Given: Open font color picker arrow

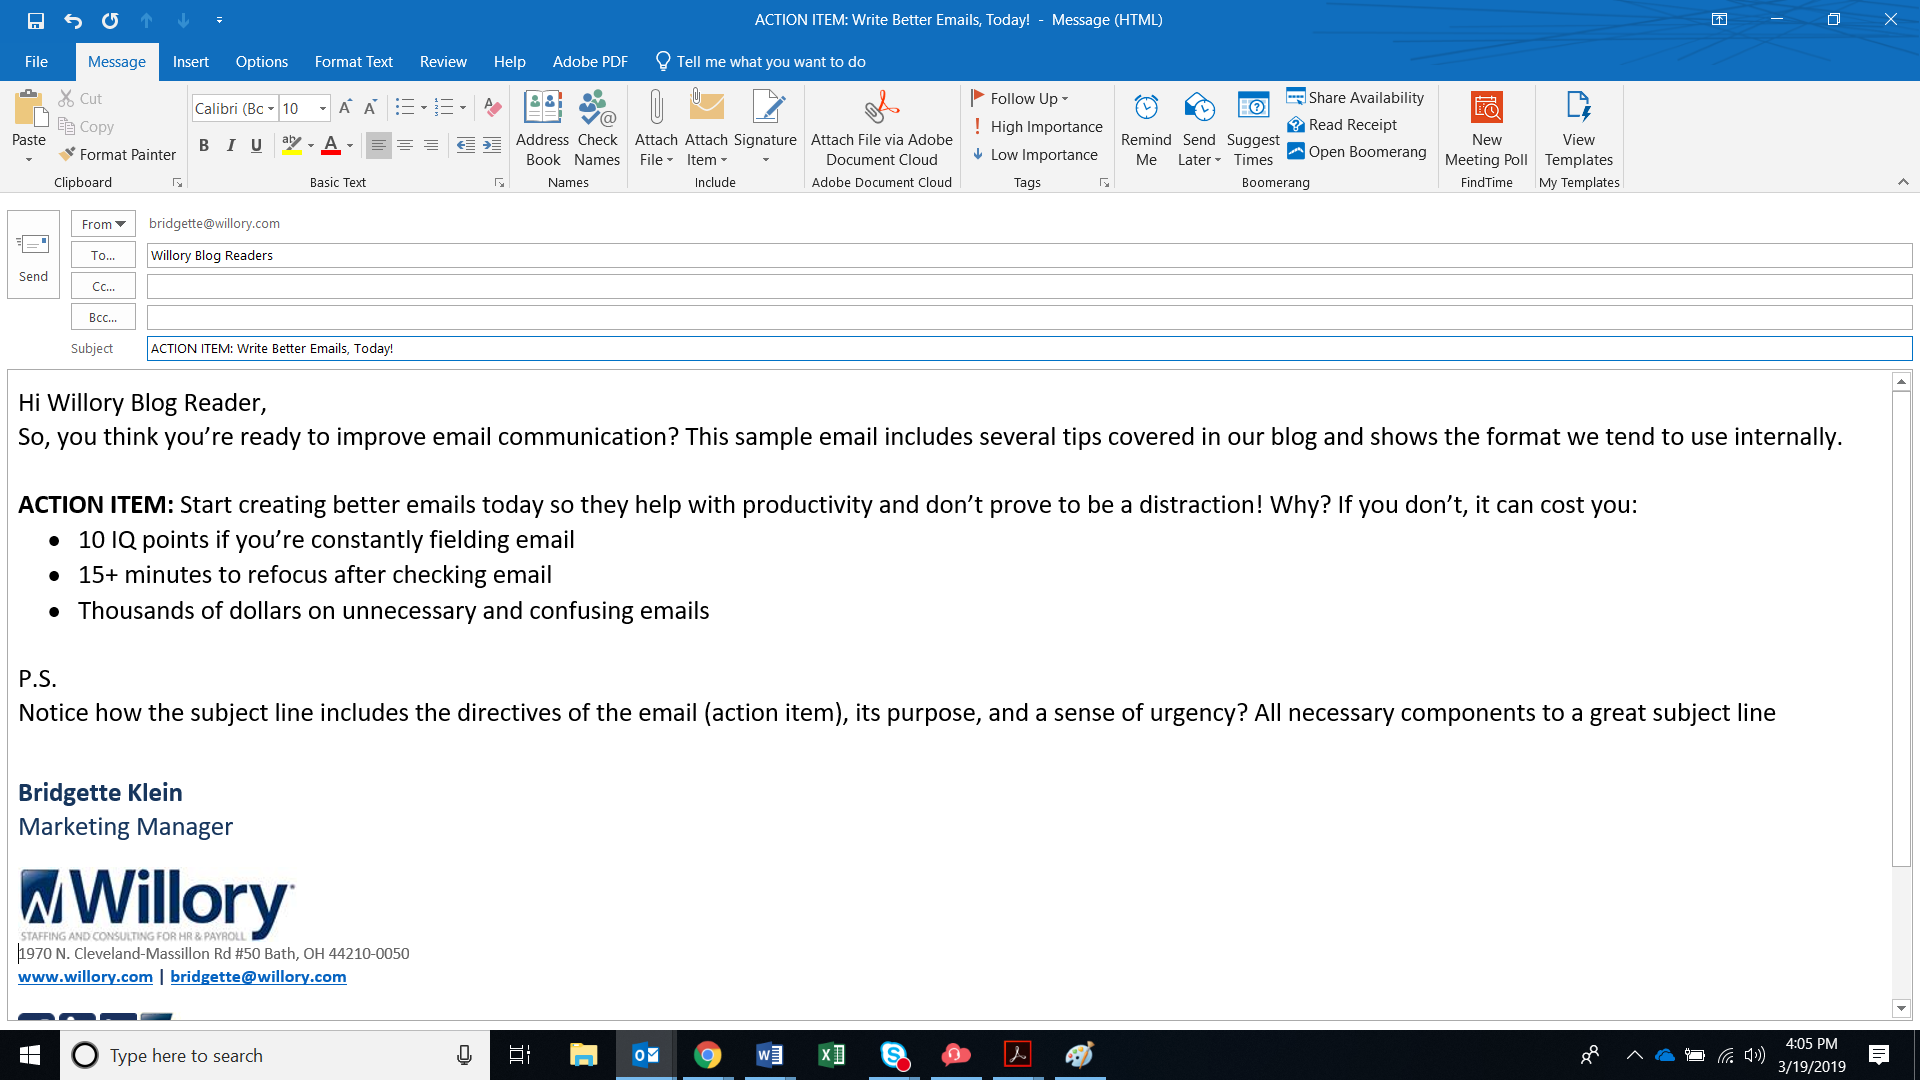Looking at the screenshot, I should pyautogui.click(x=350, y=146).
